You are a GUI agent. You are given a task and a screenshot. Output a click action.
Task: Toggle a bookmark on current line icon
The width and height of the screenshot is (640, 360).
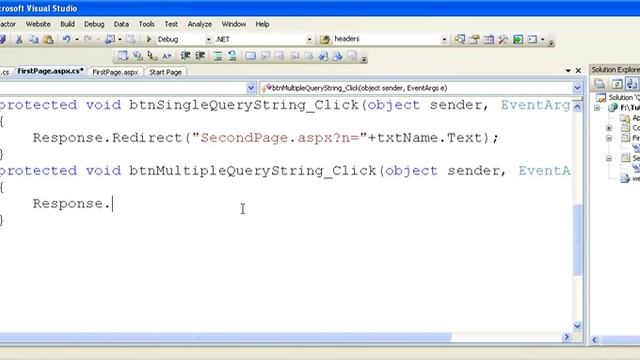tap(251, 56)
